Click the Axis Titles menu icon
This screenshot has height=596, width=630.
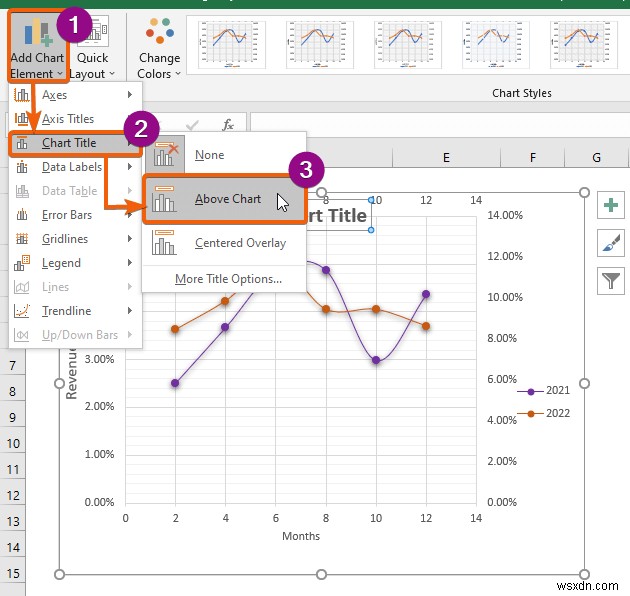(x=22, y=119)
